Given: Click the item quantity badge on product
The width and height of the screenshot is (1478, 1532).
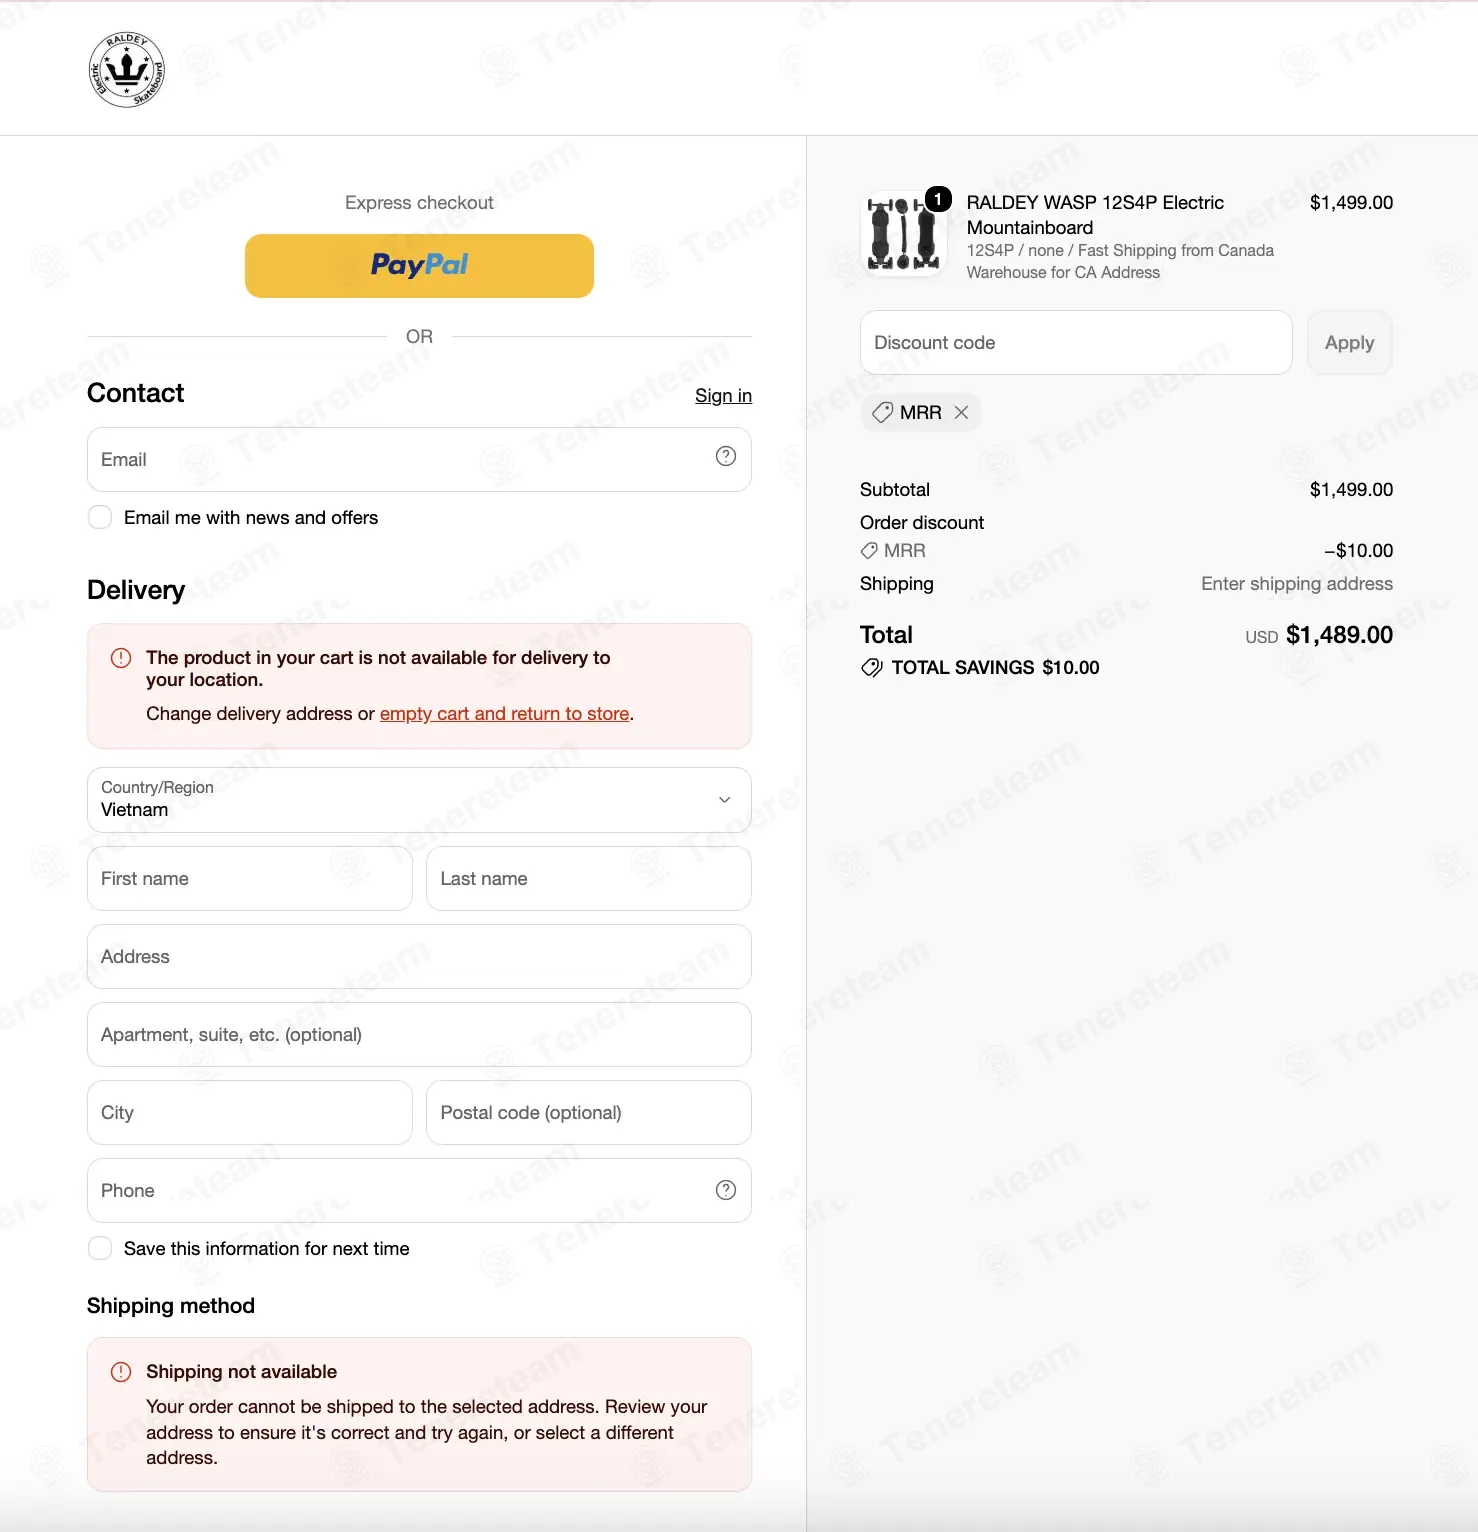Looking at the screenshot, I should tap(938, 199).
